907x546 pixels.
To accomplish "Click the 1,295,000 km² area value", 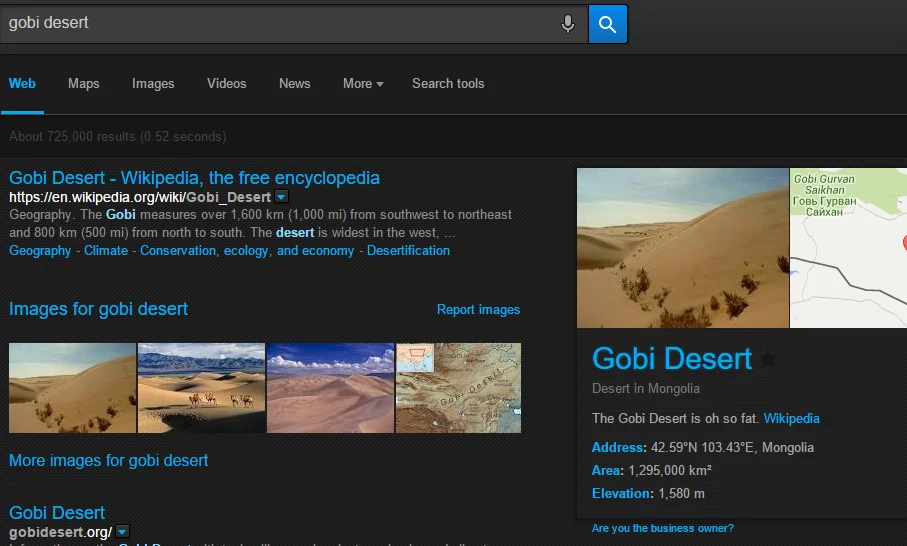I will pyautogui.click(x=670, y=471).
